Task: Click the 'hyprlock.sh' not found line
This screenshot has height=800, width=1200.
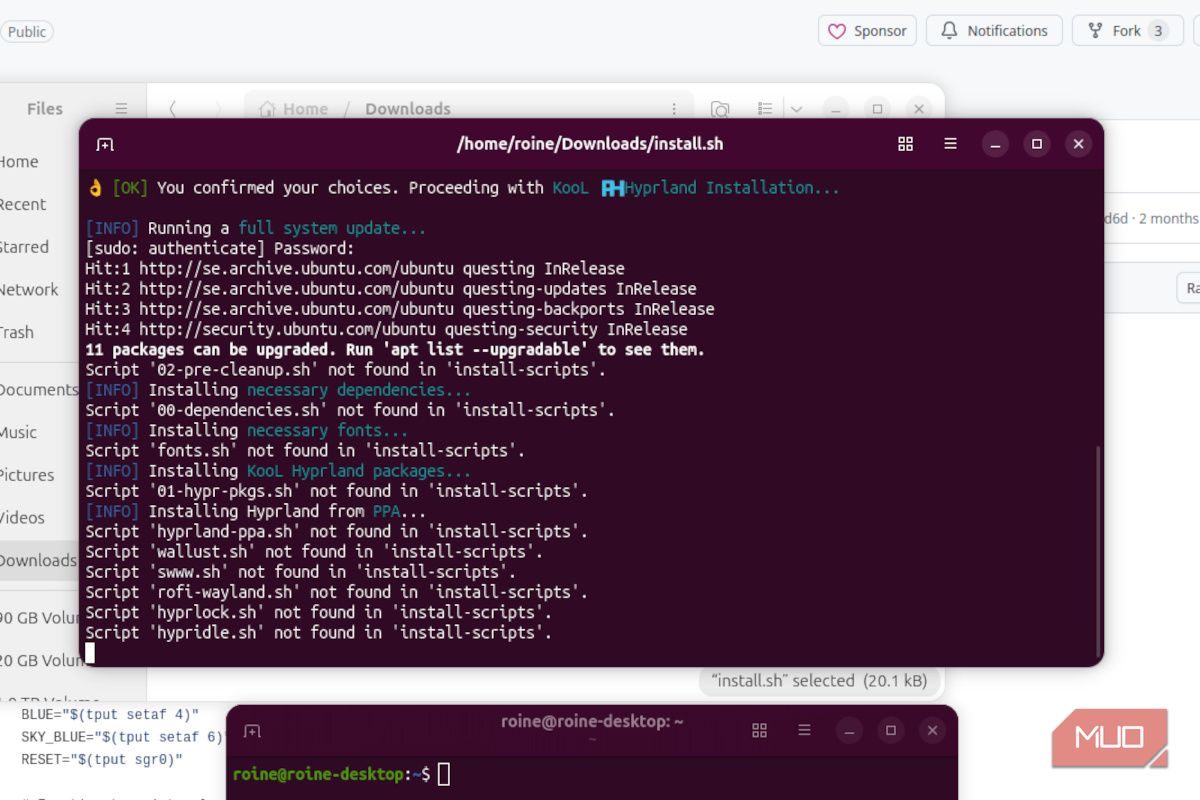Action: (318, 612)
